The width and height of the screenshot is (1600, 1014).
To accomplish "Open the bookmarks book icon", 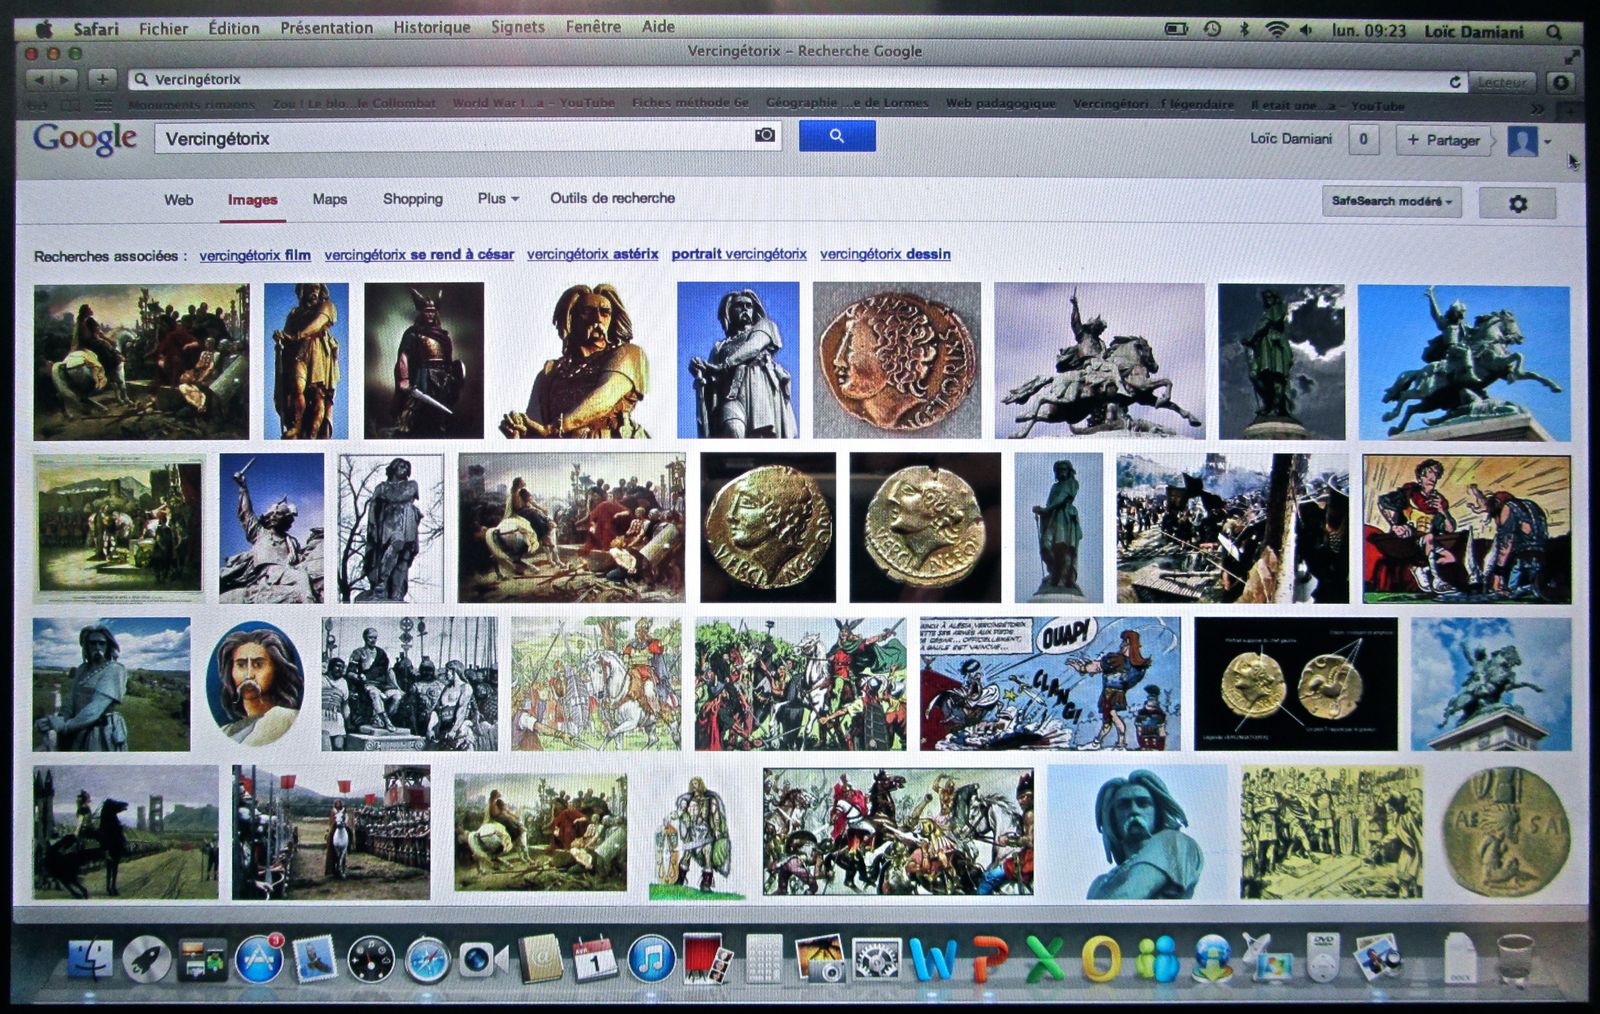I will click(x=70, y=105).
